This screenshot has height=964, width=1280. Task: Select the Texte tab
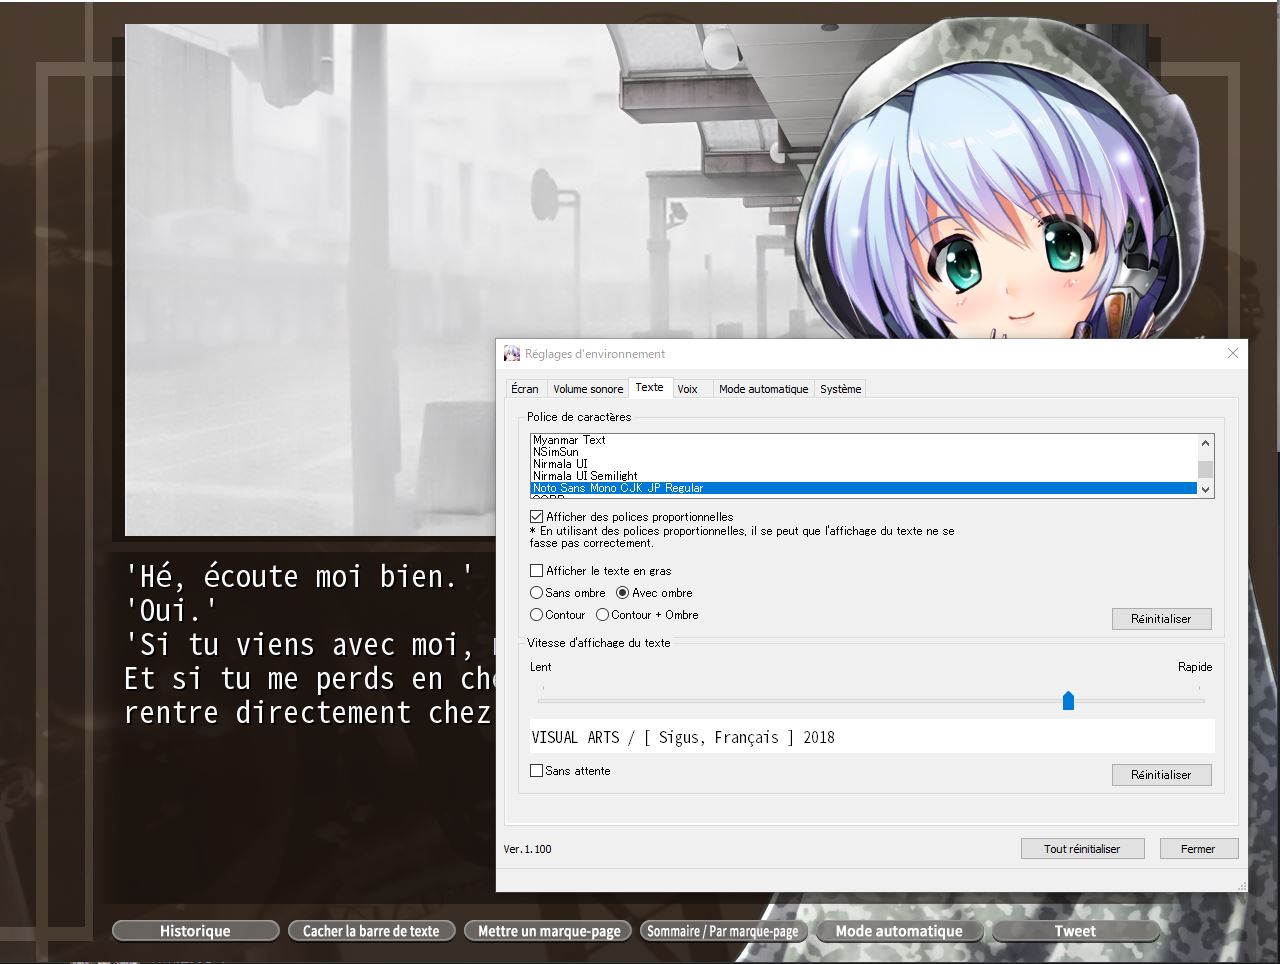pos(649,387)
